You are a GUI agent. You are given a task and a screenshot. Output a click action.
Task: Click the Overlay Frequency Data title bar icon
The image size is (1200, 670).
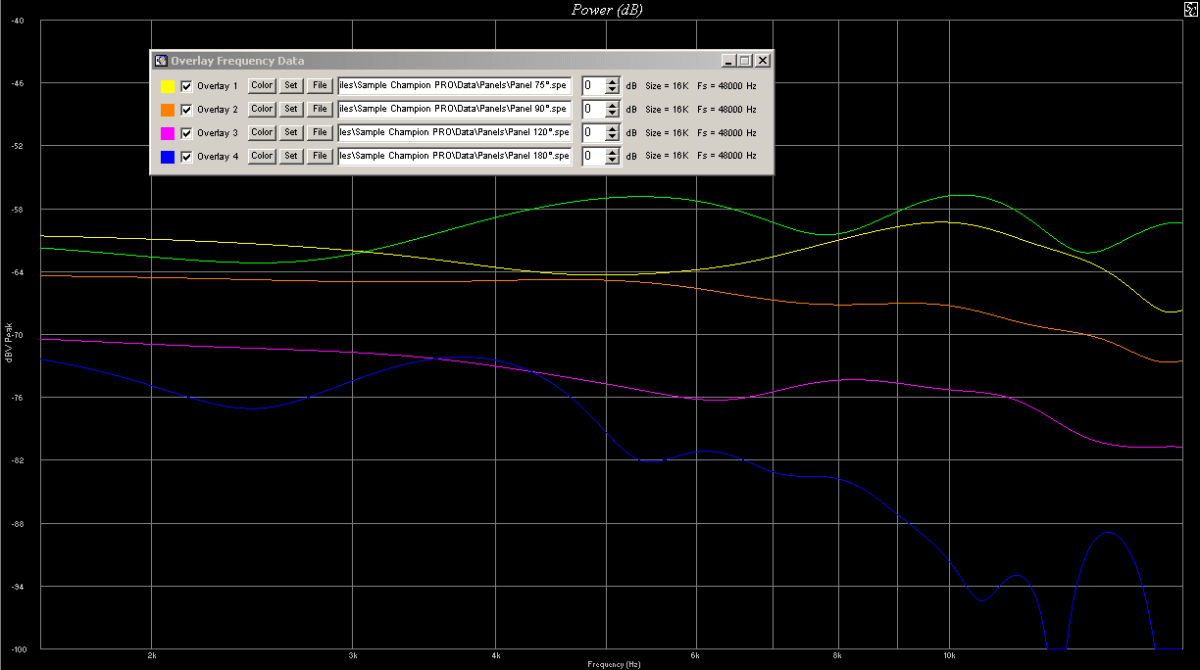point(160,61)
